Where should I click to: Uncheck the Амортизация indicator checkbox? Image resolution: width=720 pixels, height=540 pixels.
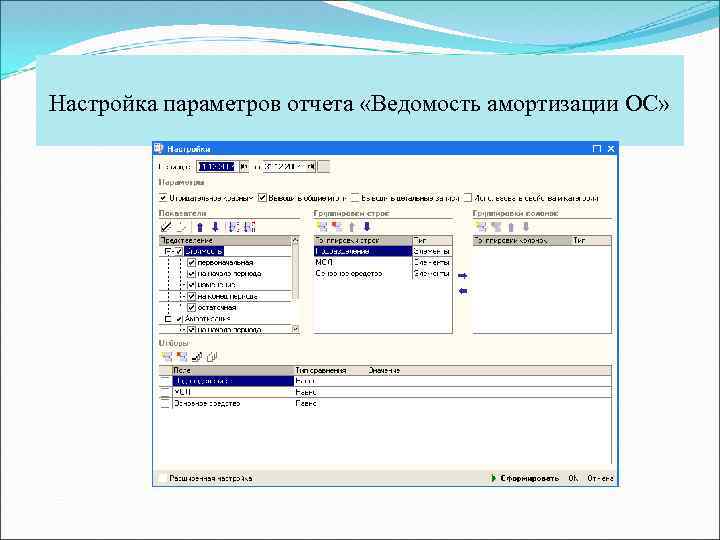[179, 319]
